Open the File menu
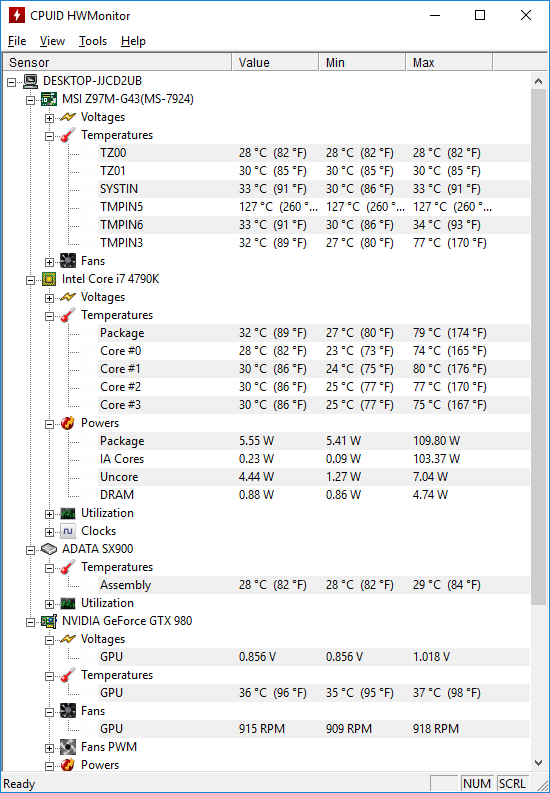 point(17,41)
